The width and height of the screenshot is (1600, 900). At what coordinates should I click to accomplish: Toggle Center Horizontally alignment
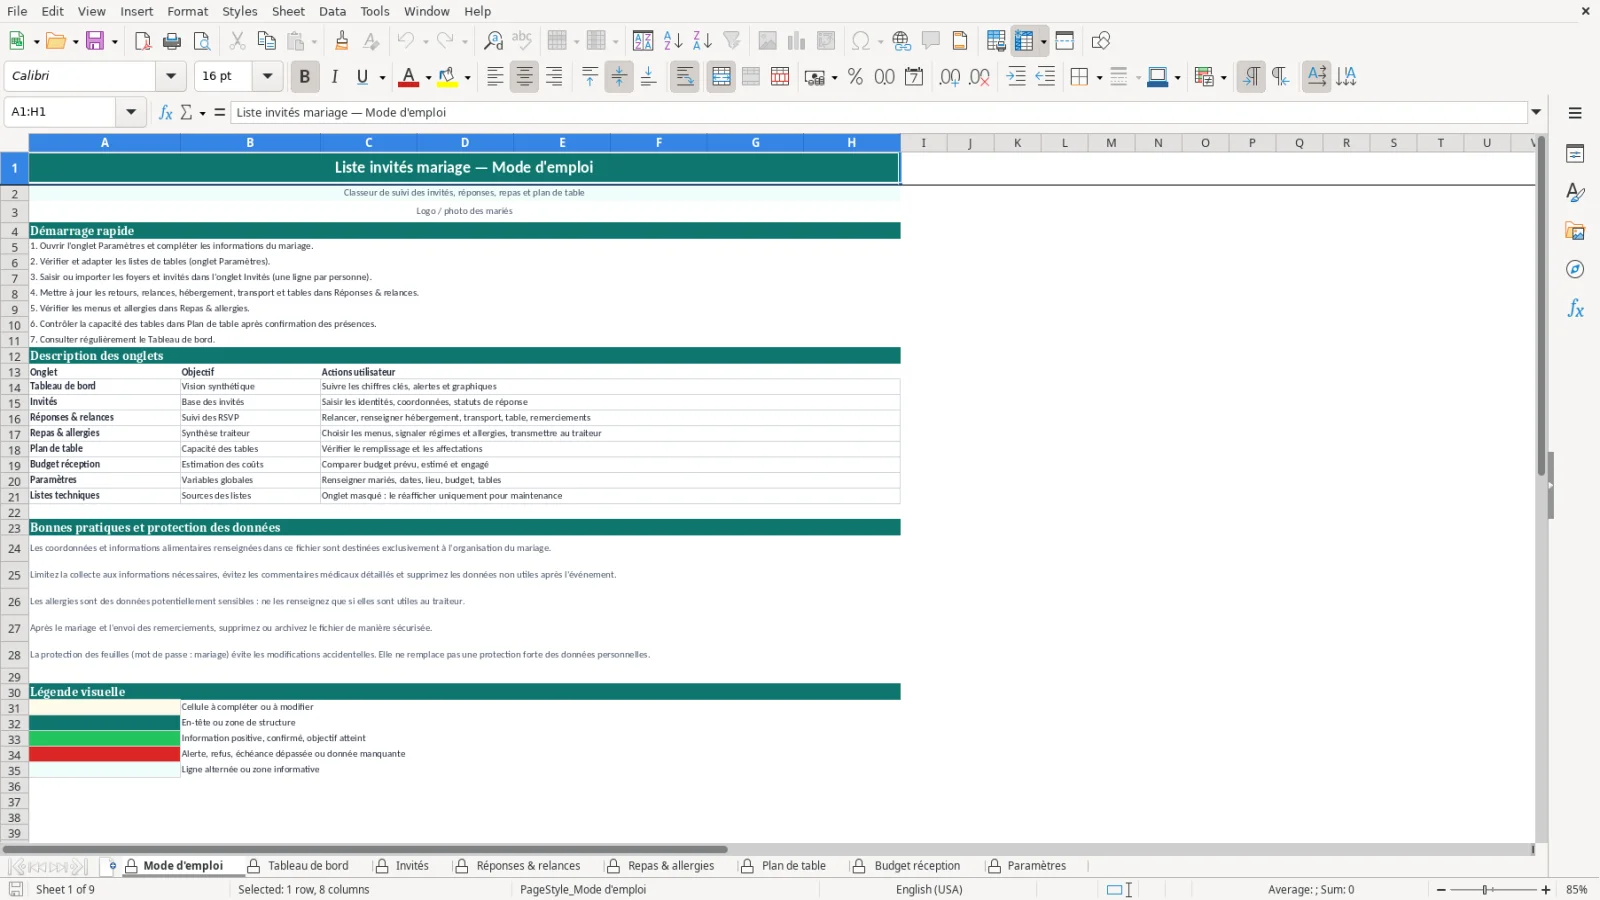[524, 76]
